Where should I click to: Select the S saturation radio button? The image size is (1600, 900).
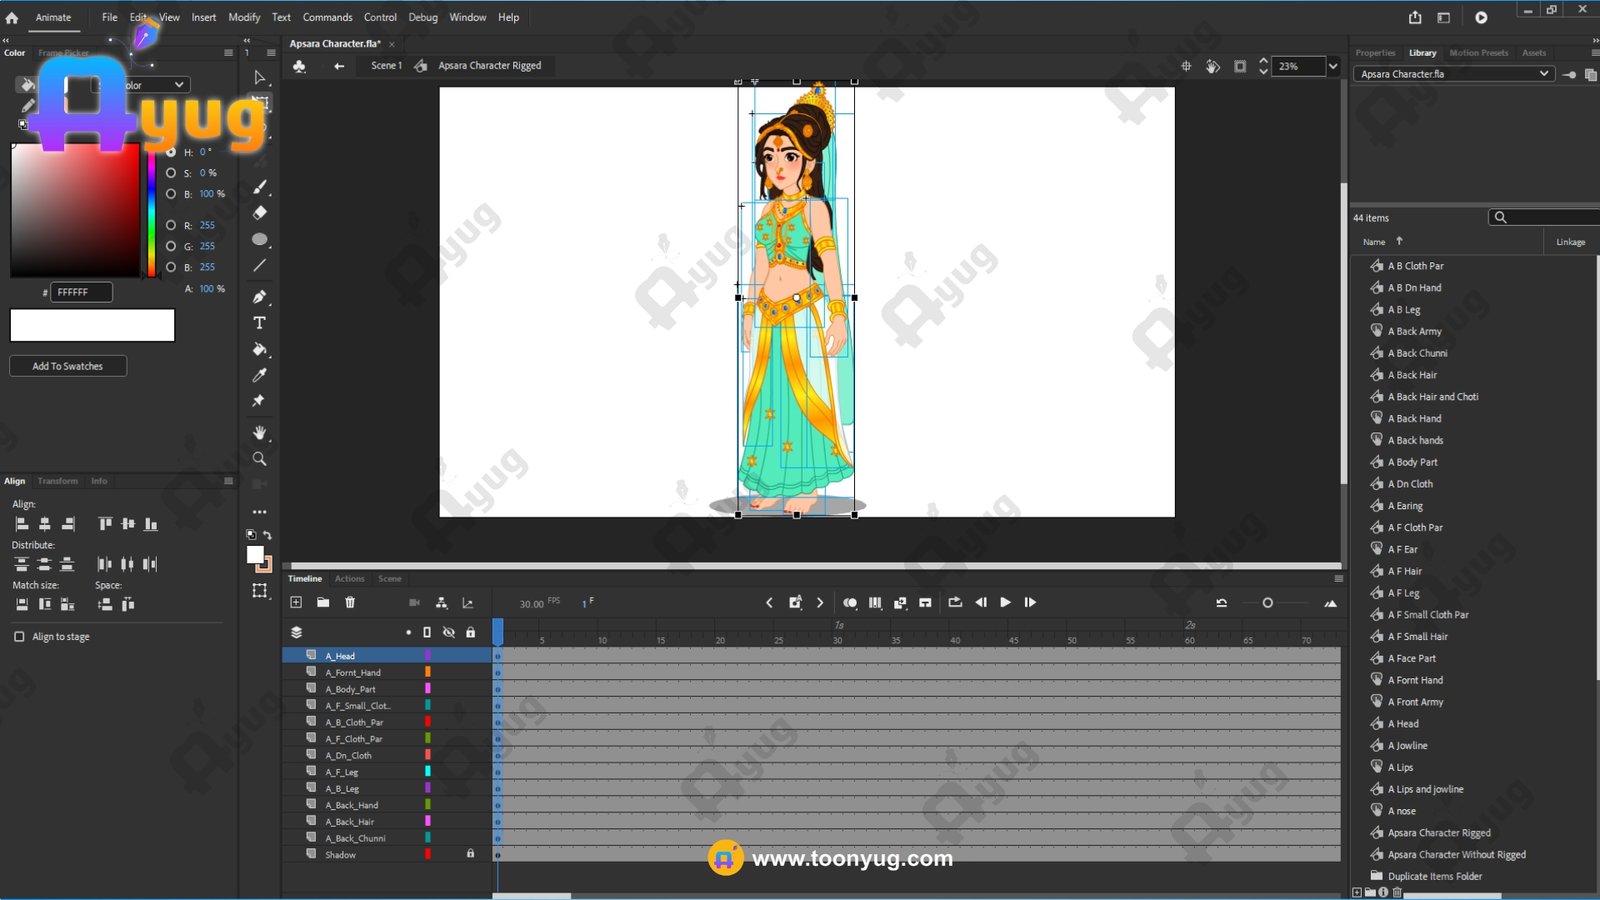(x=171, y=173)
